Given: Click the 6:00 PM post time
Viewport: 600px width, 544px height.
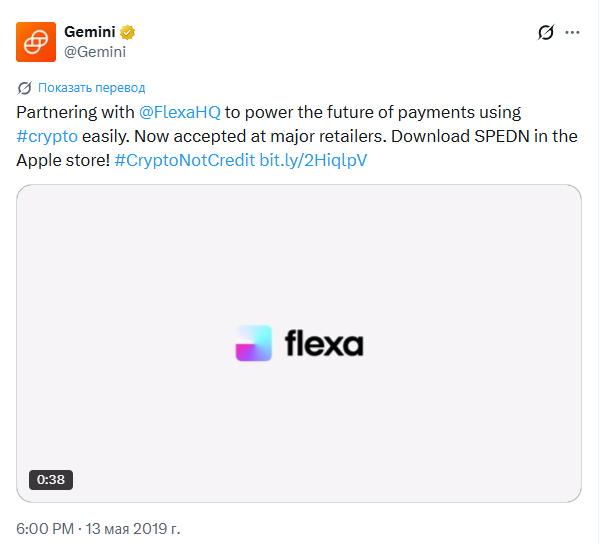Looking at the screenshot, I should pos(45,529).
